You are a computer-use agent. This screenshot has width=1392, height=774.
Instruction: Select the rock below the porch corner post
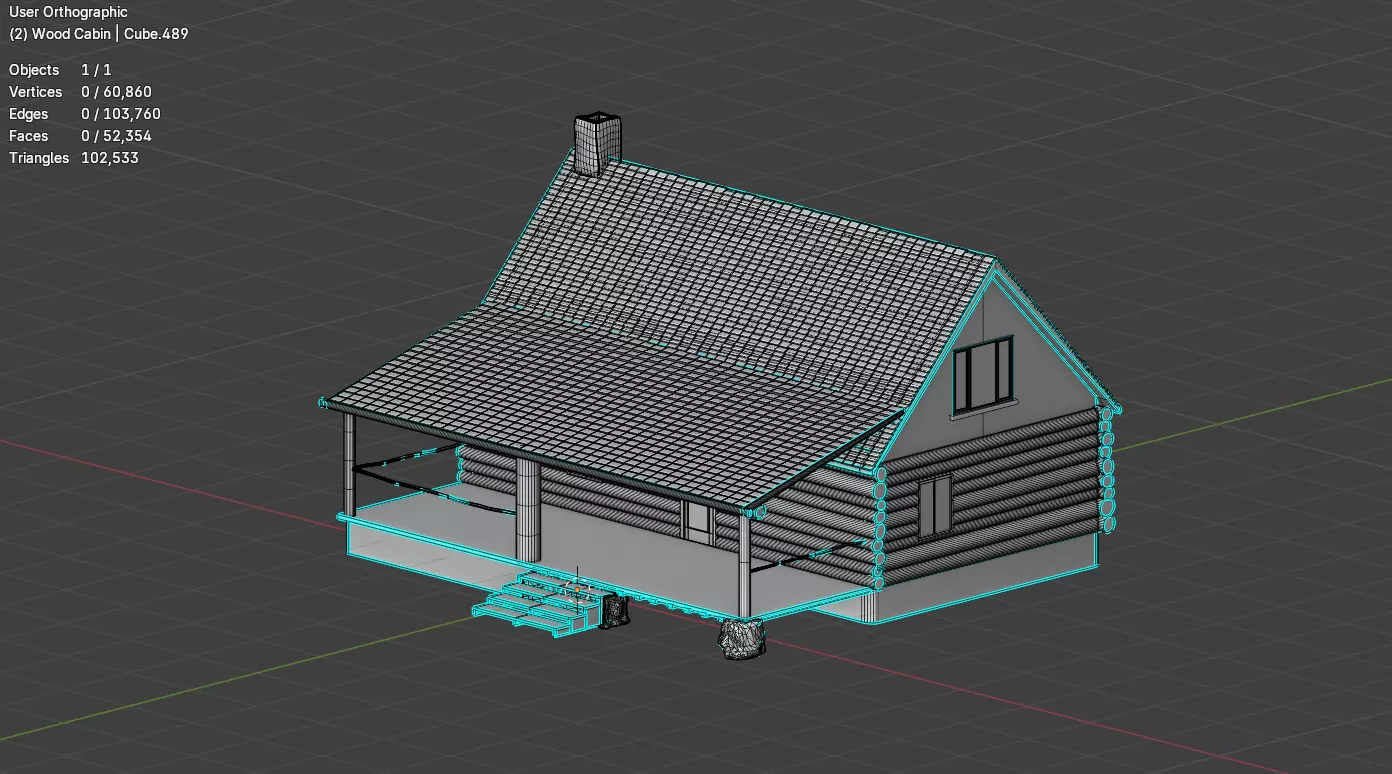pyautogui.click(x=742, y=638)
